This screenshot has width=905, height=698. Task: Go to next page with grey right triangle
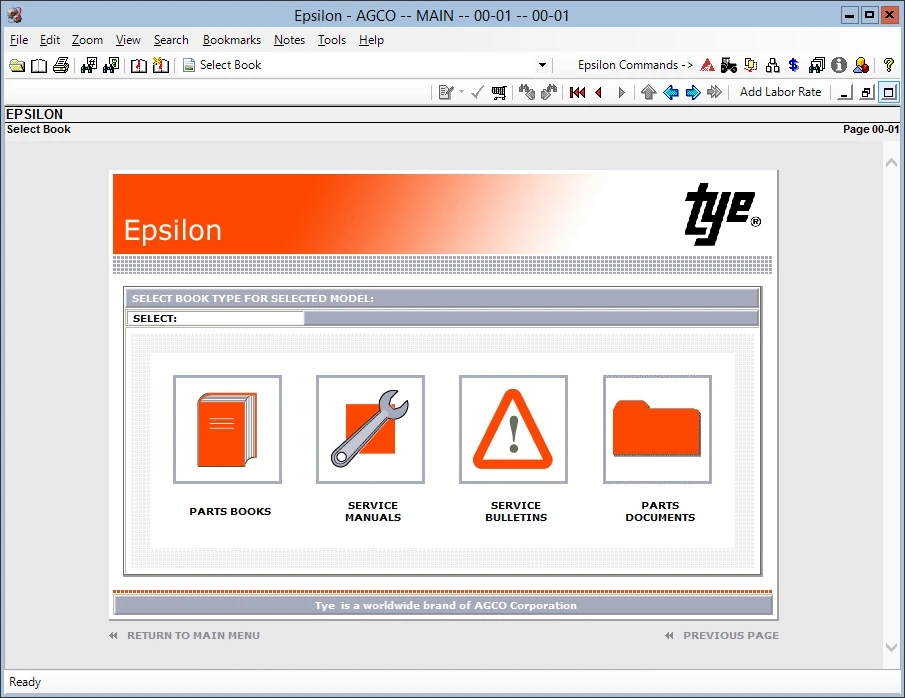click(621, 92)
